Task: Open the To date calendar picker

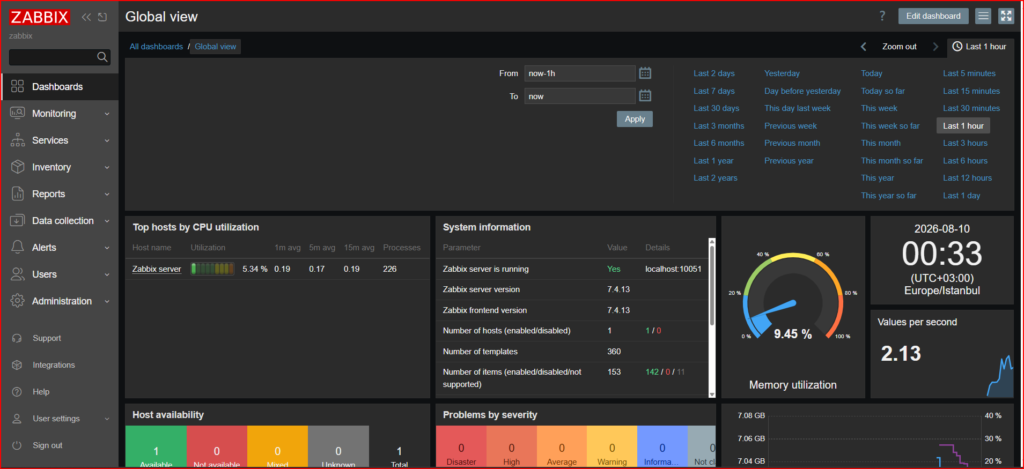Action: [x=645, y=96]
